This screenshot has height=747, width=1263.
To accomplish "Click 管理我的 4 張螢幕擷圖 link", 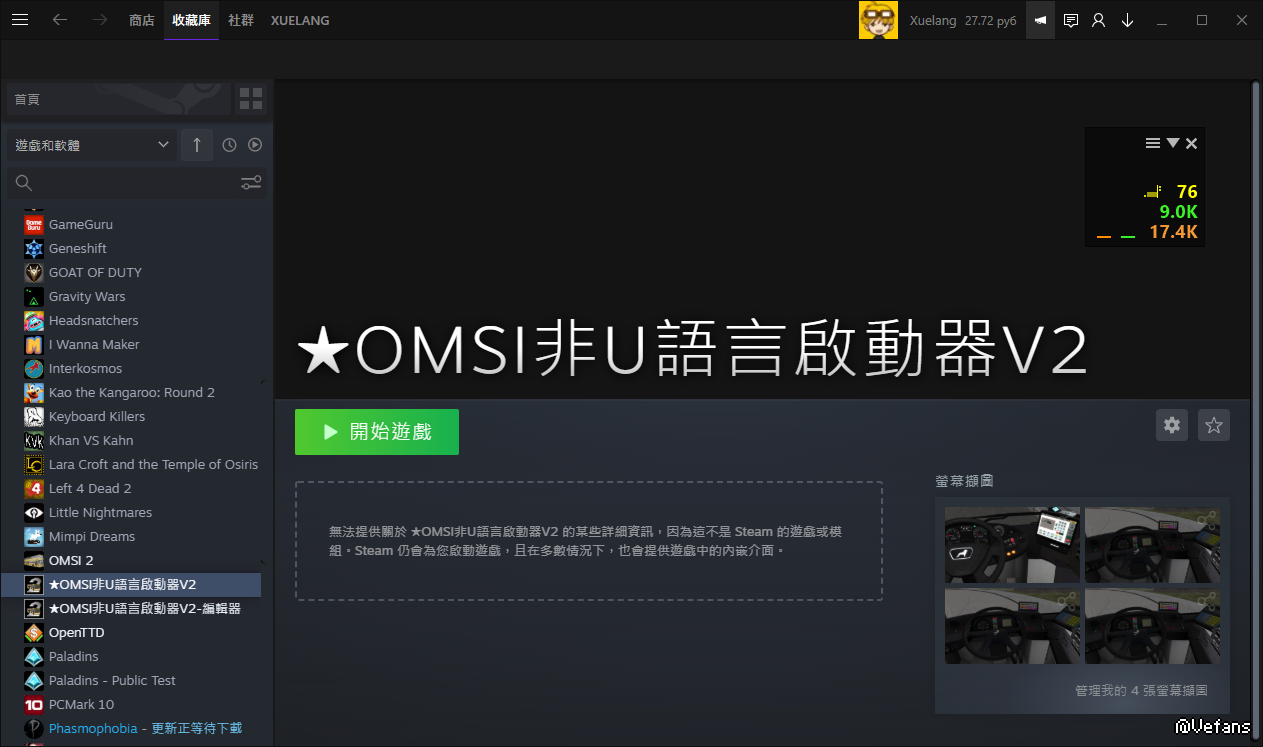I will 1141,690.
